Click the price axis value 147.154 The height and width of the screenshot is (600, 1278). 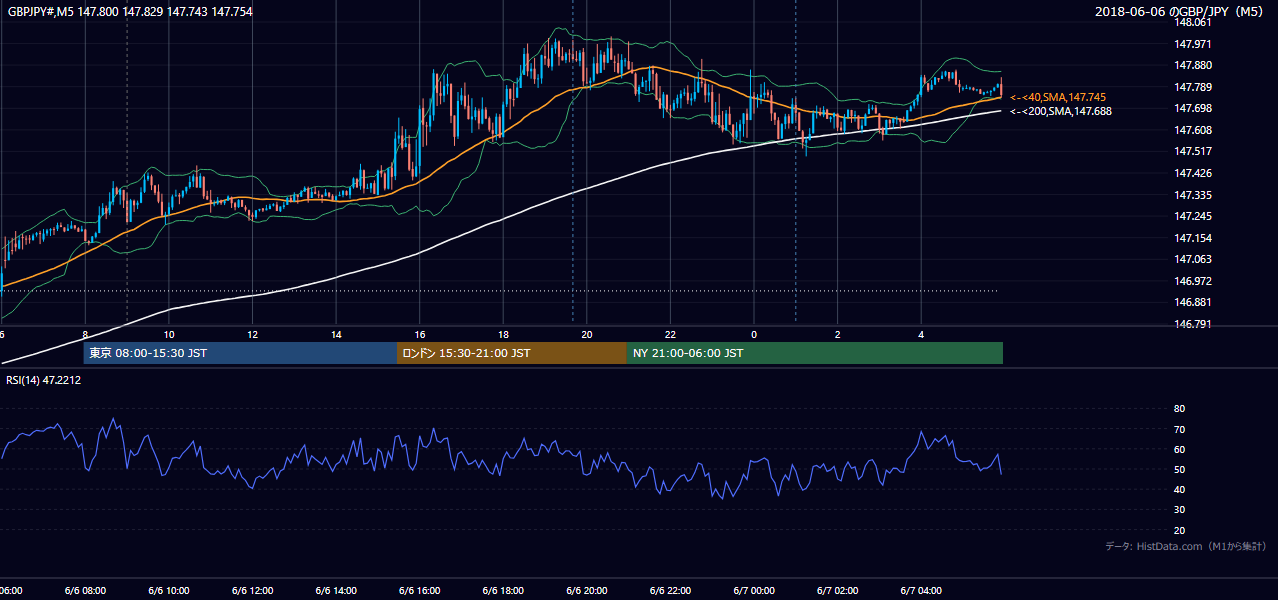[1193, 239]
